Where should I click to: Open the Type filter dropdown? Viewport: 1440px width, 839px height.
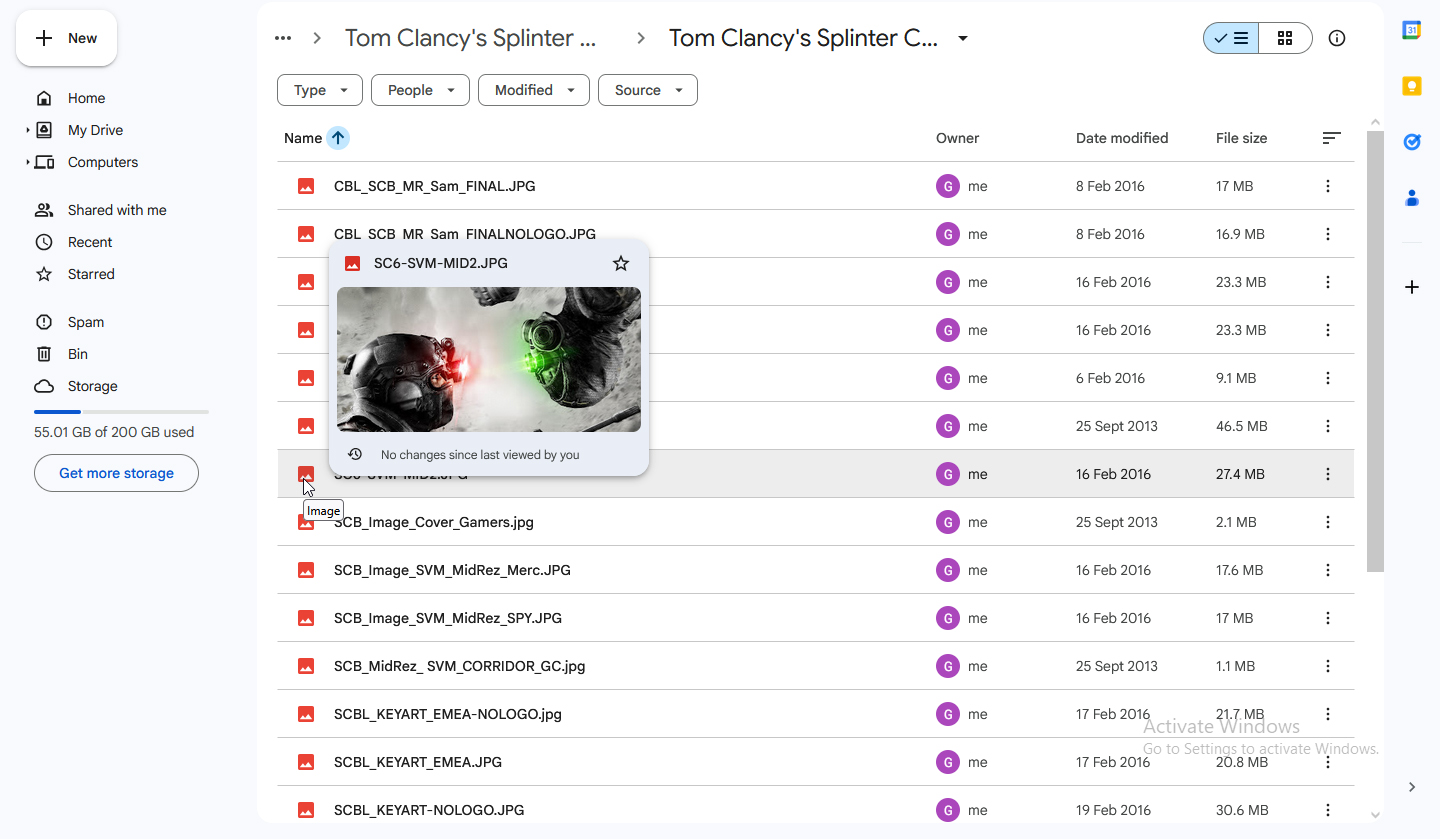(x=320, y=90)
